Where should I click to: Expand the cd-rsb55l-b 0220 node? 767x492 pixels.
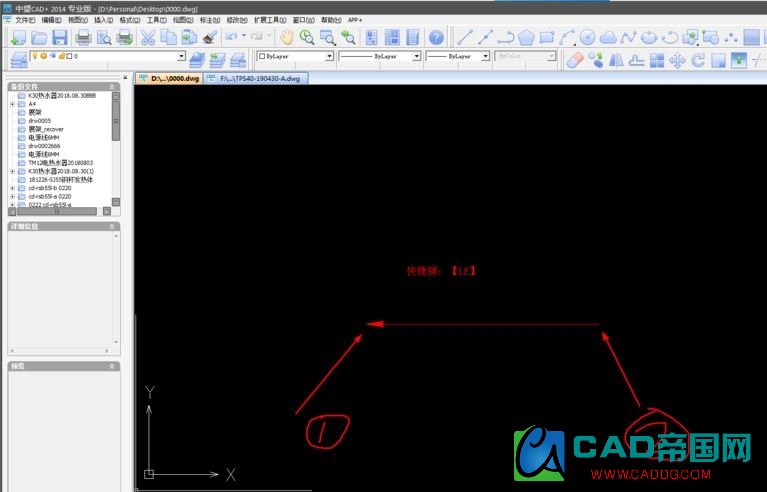(12, 188)
